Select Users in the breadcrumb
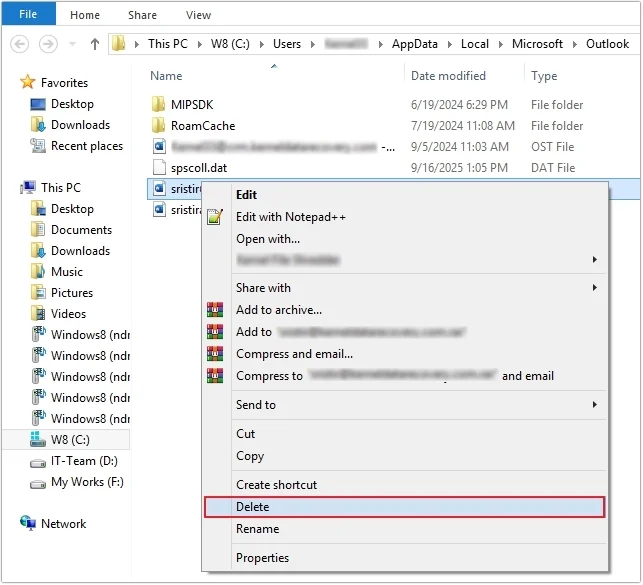Screen dimensions: 643x585 287,44
